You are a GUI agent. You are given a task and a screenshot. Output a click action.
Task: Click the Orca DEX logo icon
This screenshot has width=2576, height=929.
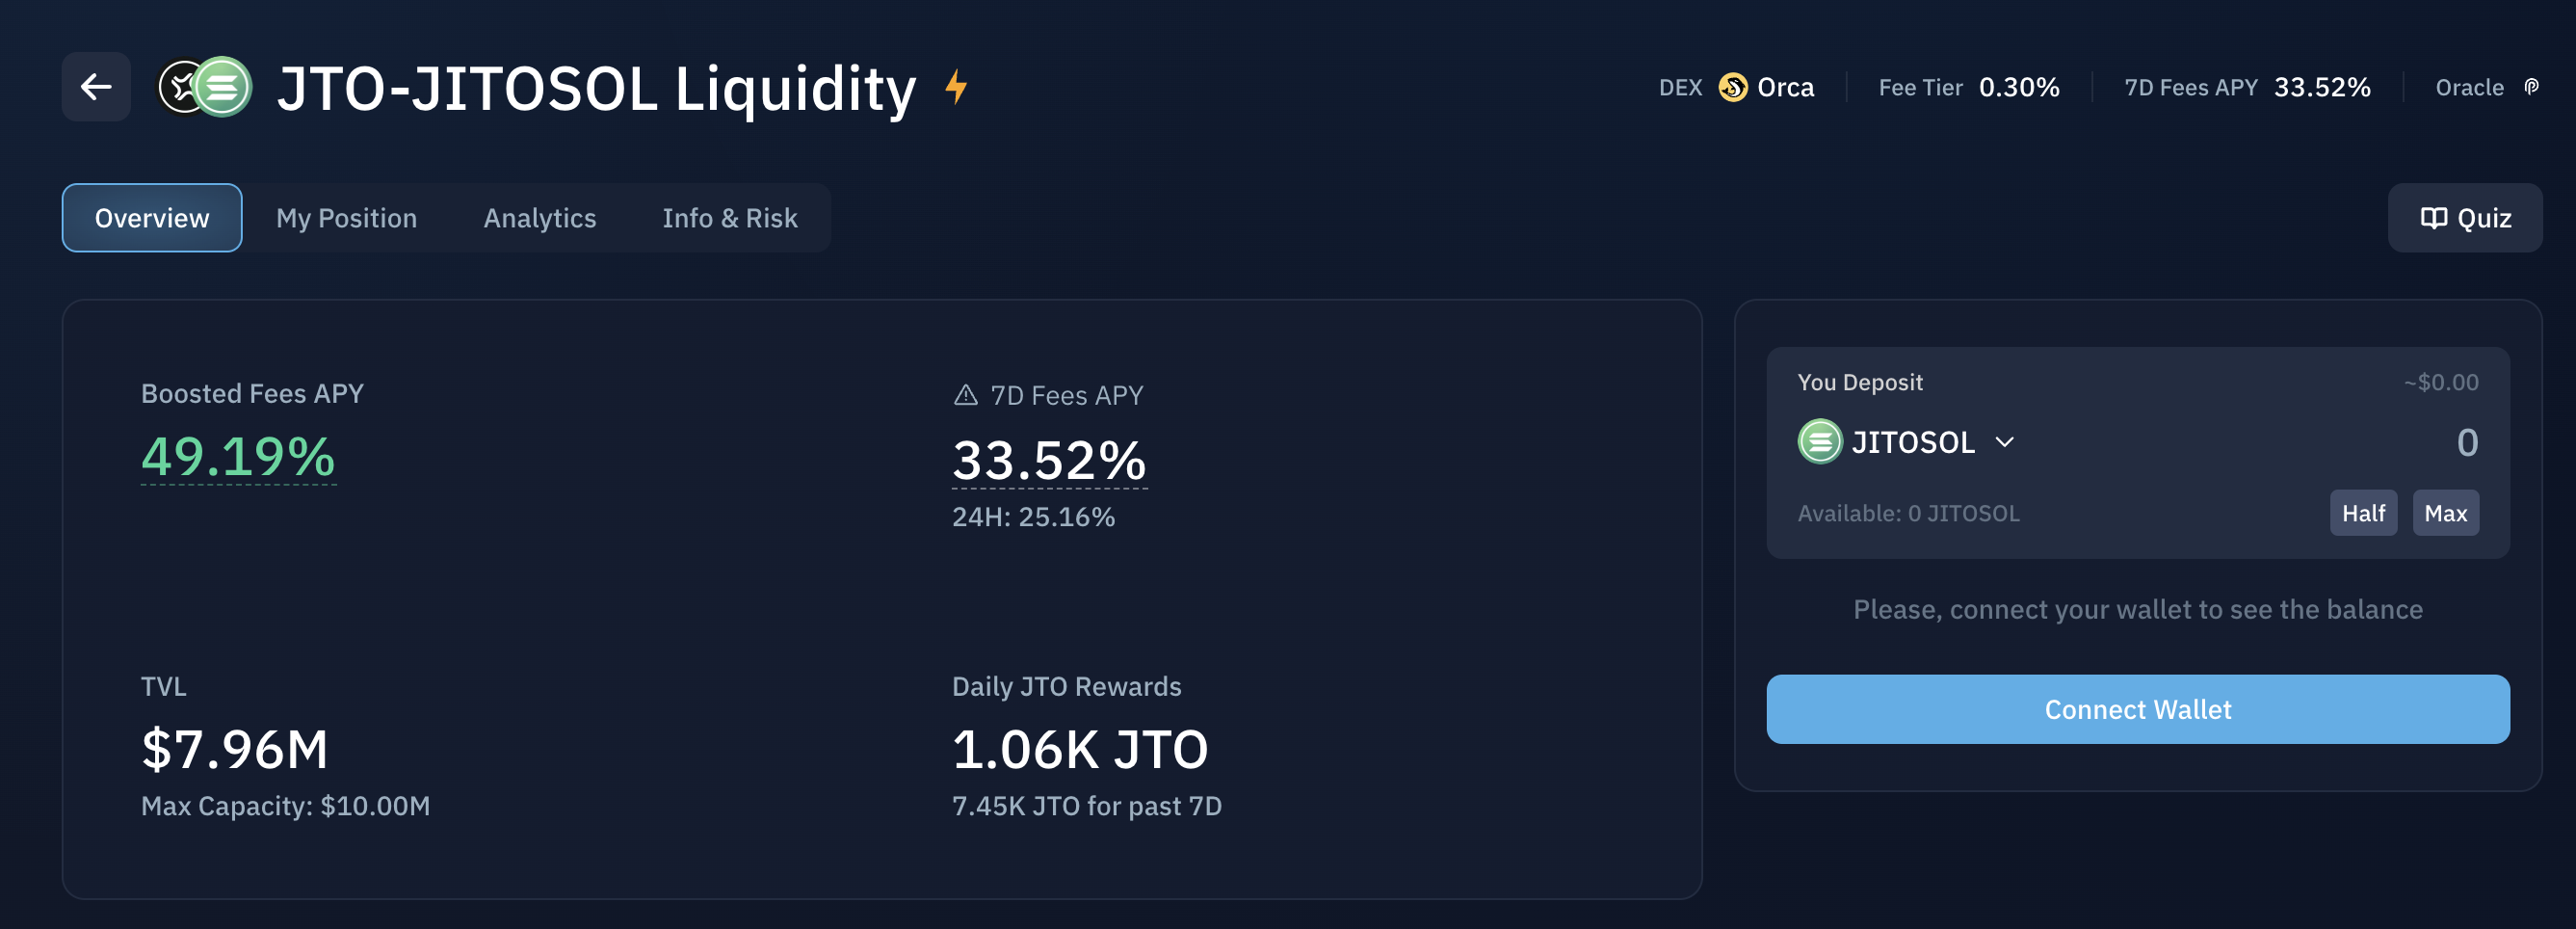coord(1732,87)
